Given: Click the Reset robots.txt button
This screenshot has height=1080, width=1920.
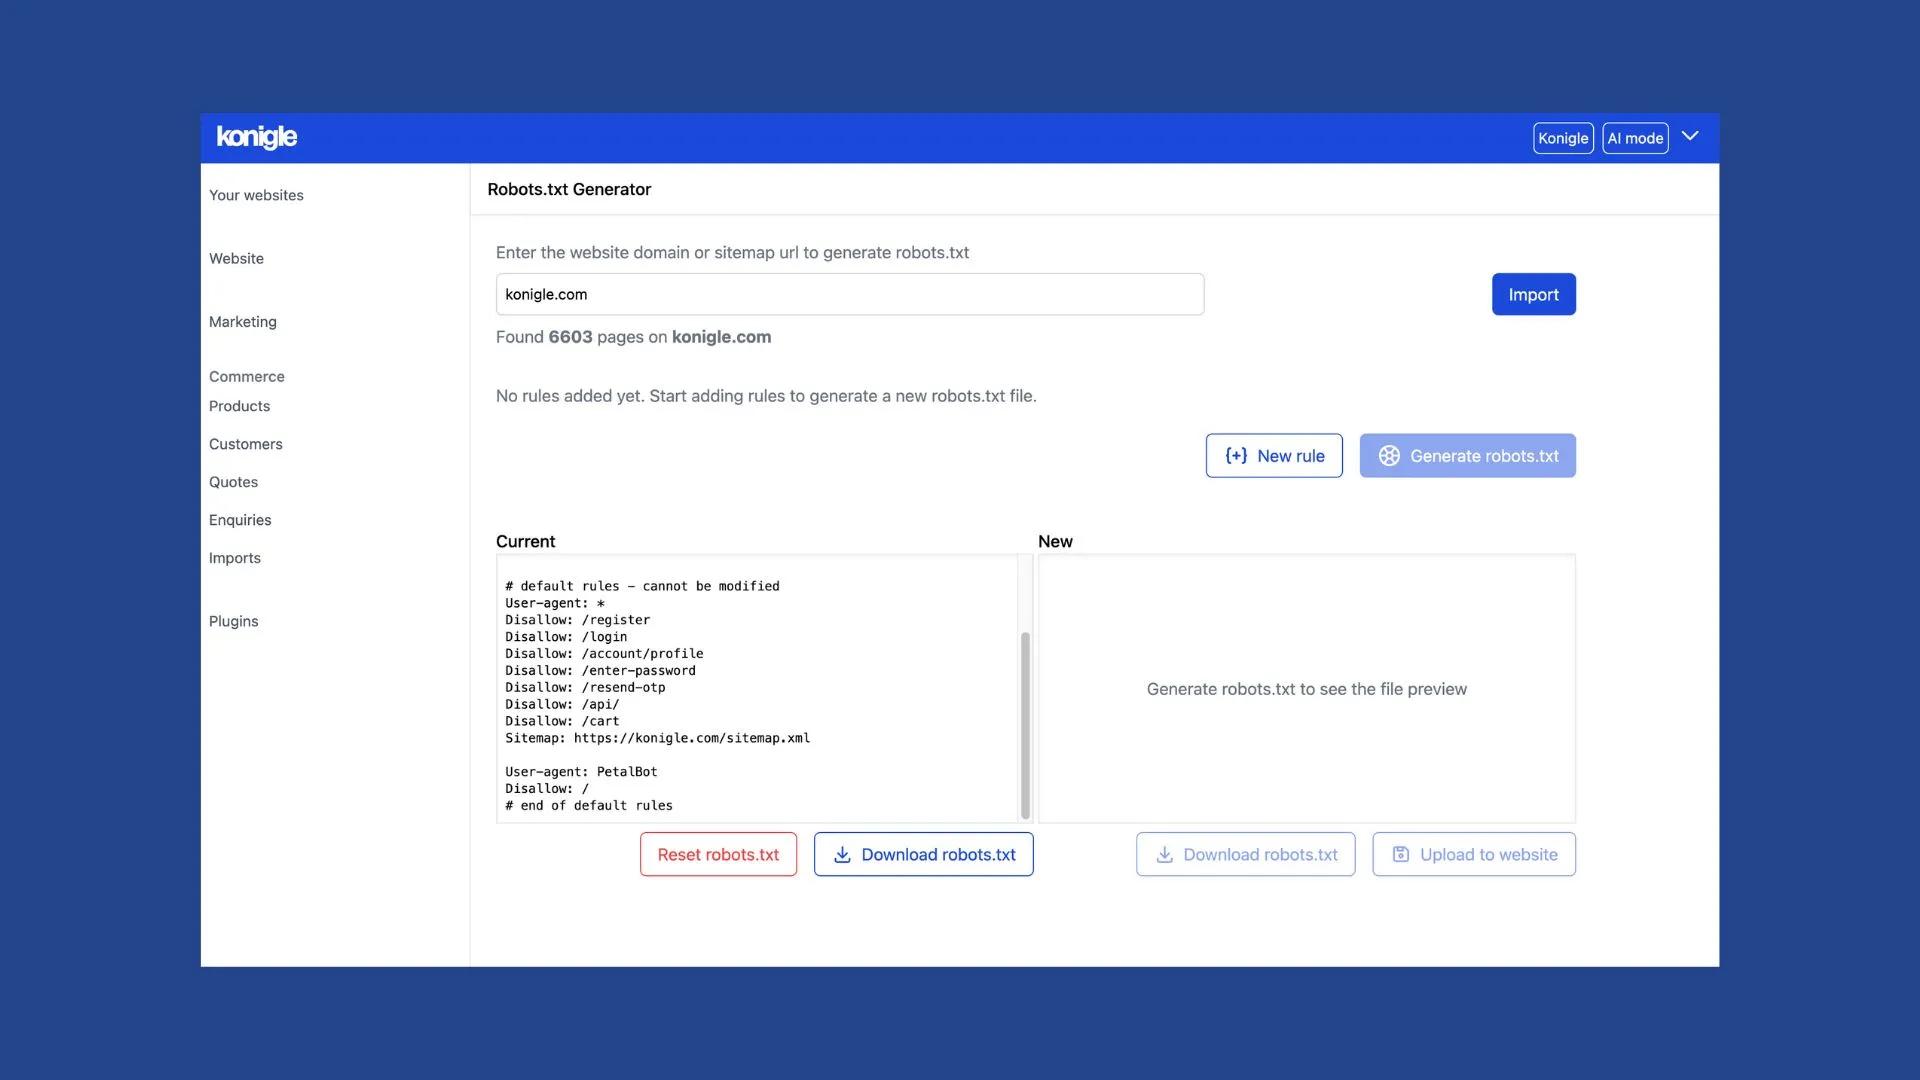Looking at the screenshot, I should click(717, 853).
